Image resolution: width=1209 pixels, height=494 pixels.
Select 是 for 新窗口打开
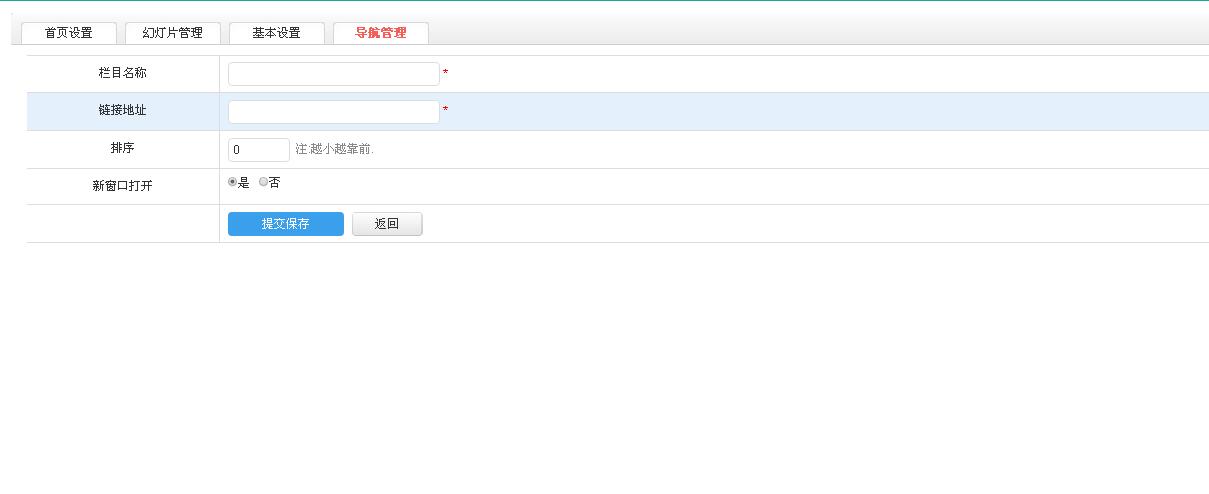click(233, 182)
